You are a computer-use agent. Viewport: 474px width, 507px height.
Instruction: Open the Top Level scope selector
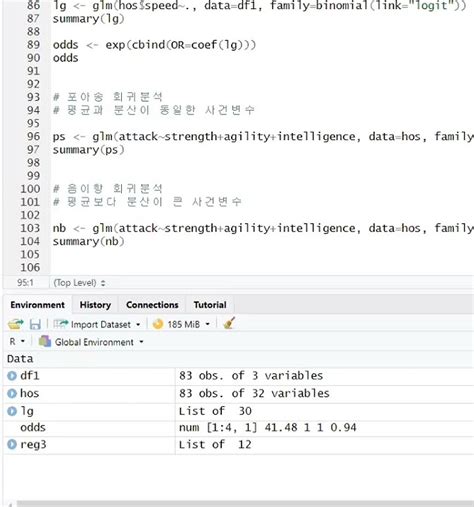79,283
